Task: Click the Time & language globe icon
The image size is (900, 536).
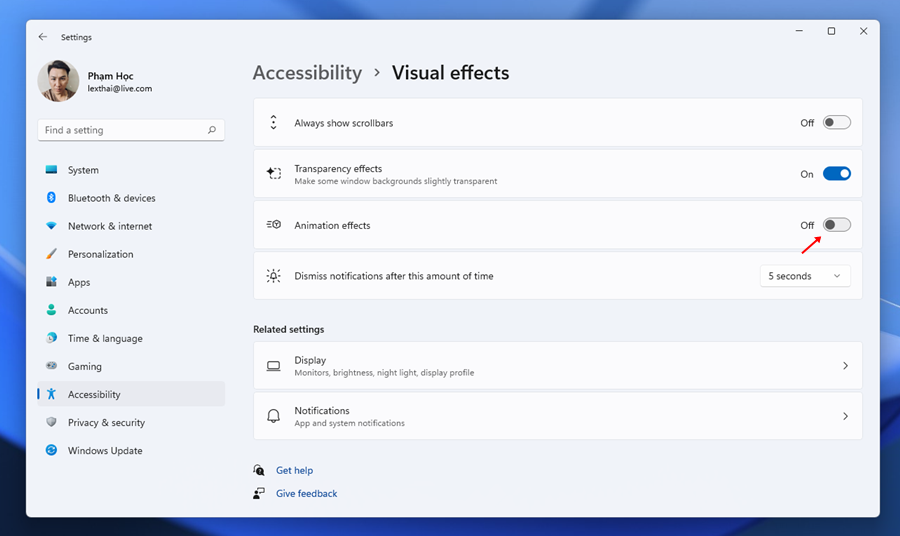Action: pyautogui.click(x=51, y=337)
